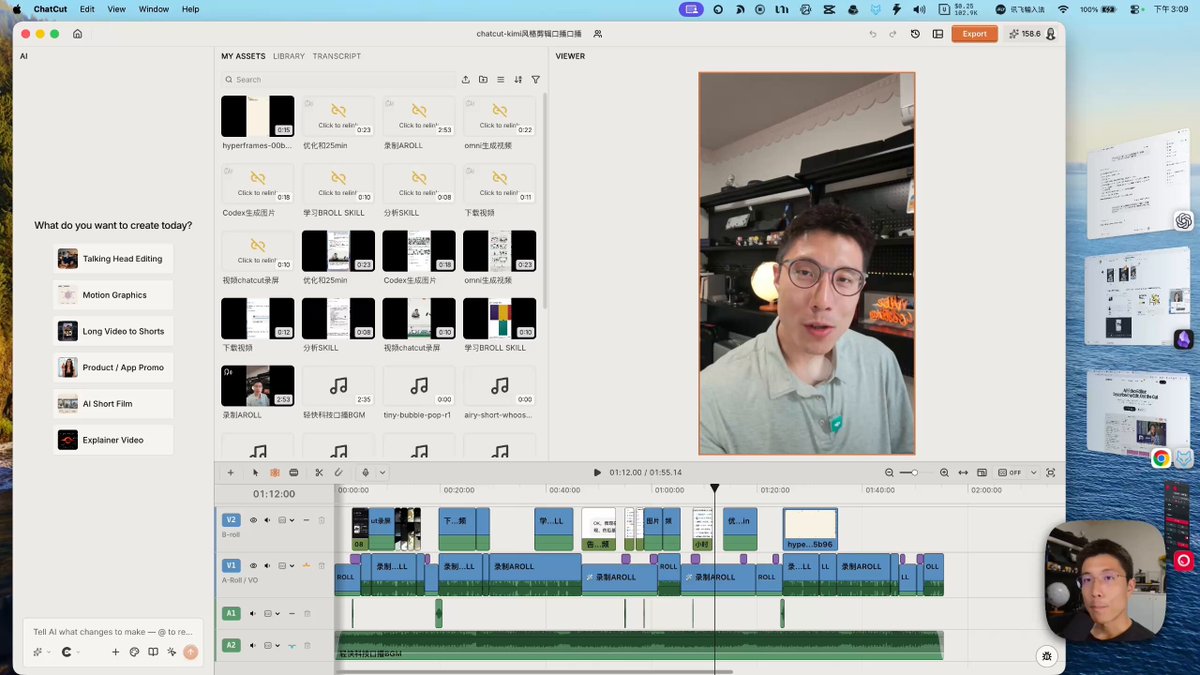The height and width of the screenshot is (675, 1200).
Task: Create a new folder in My Assets
Action: point(483,80)
